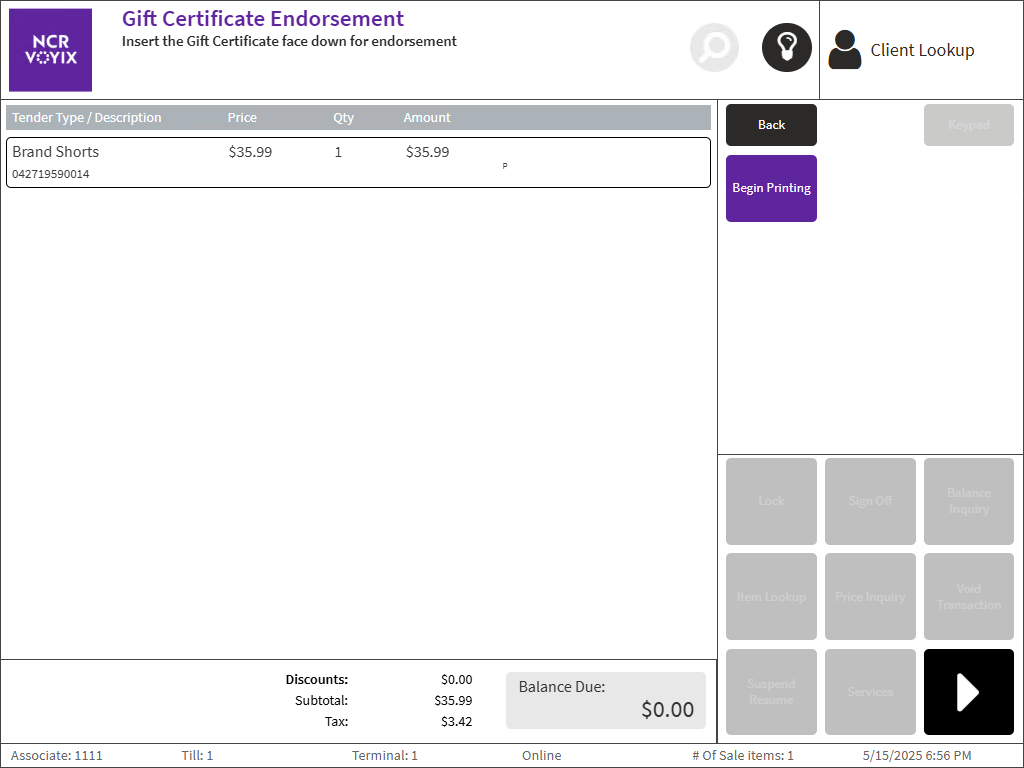This screenshot has height=768, width=1024.
Task: Click the magnifier search icon
Action: 714,48
